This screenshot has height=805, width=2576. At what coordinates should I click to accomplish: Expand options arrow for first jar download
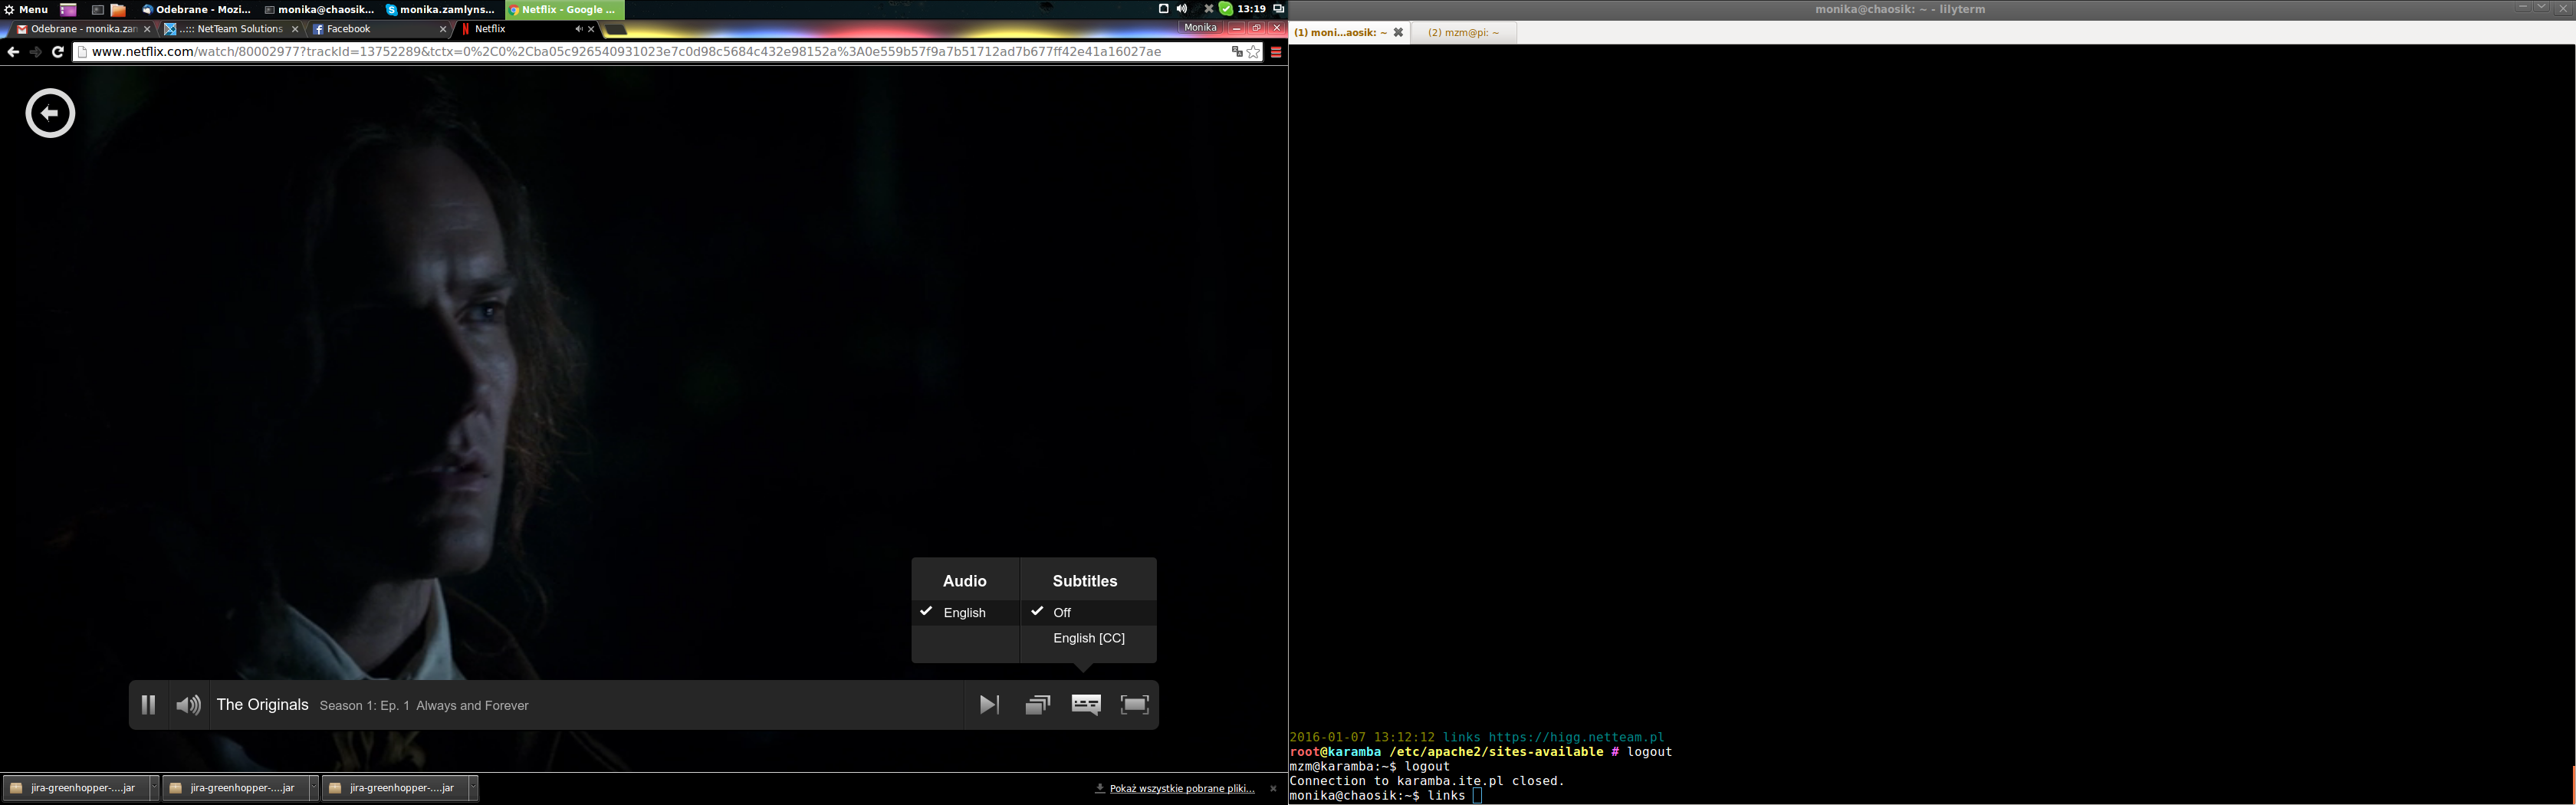click(x=154, y=788)
